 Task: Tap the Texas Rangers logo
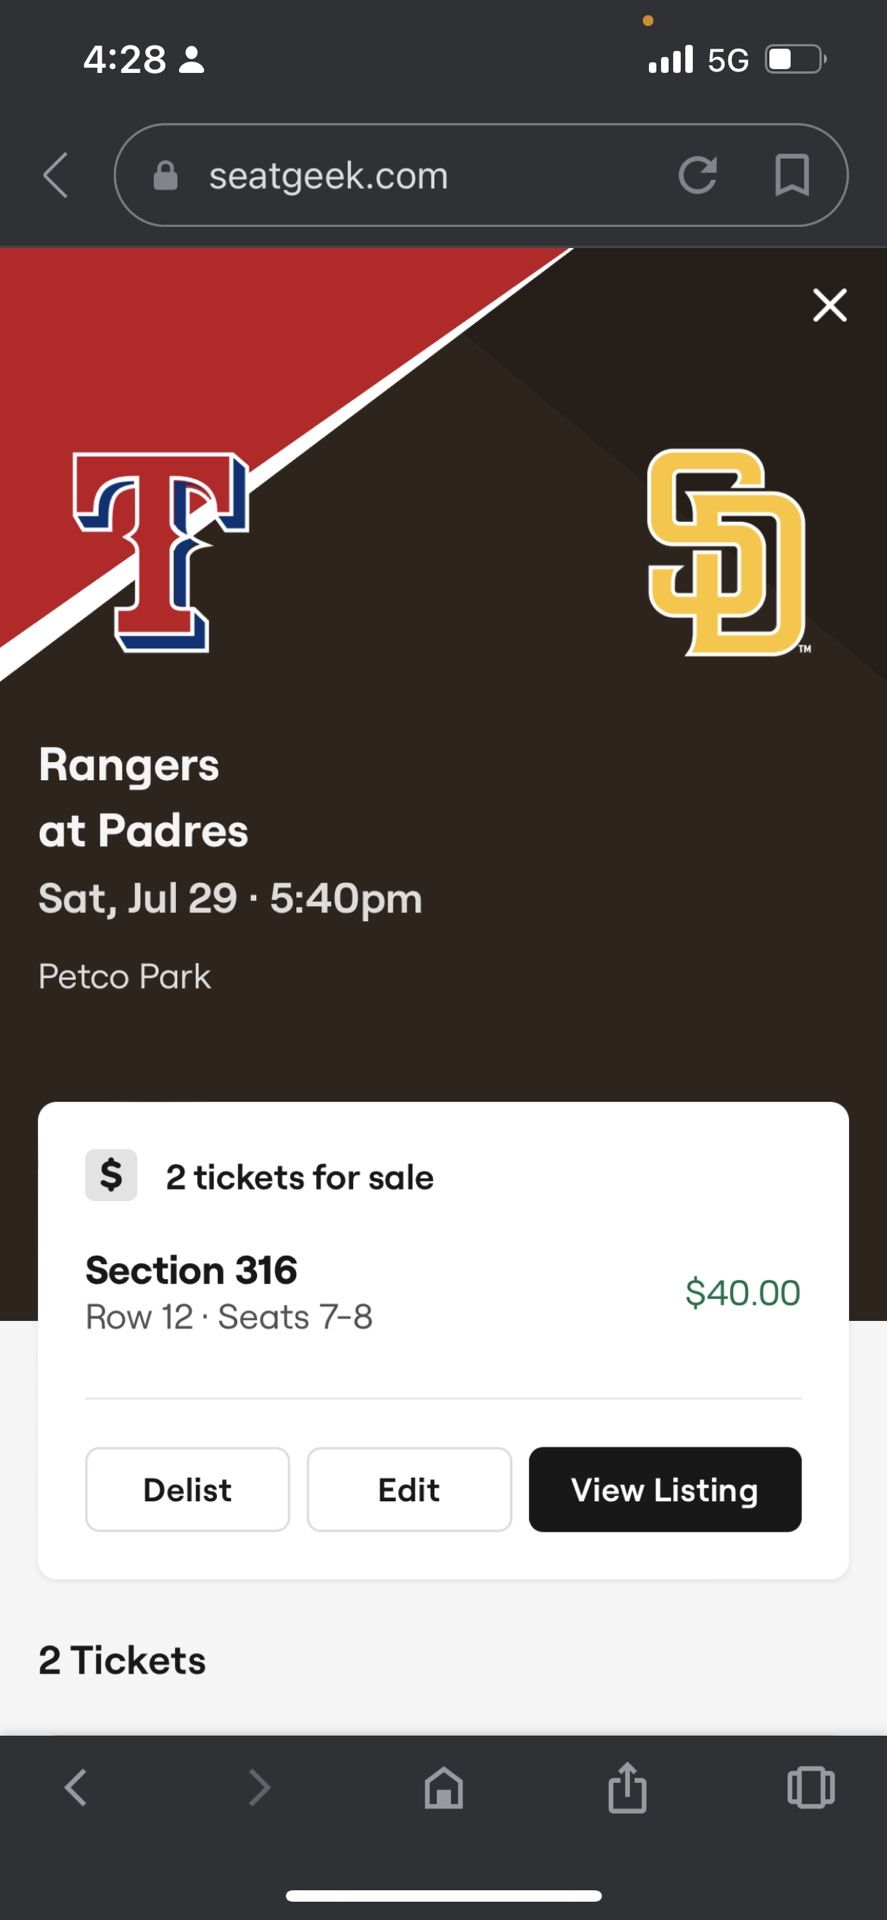(x=161, y=552)
